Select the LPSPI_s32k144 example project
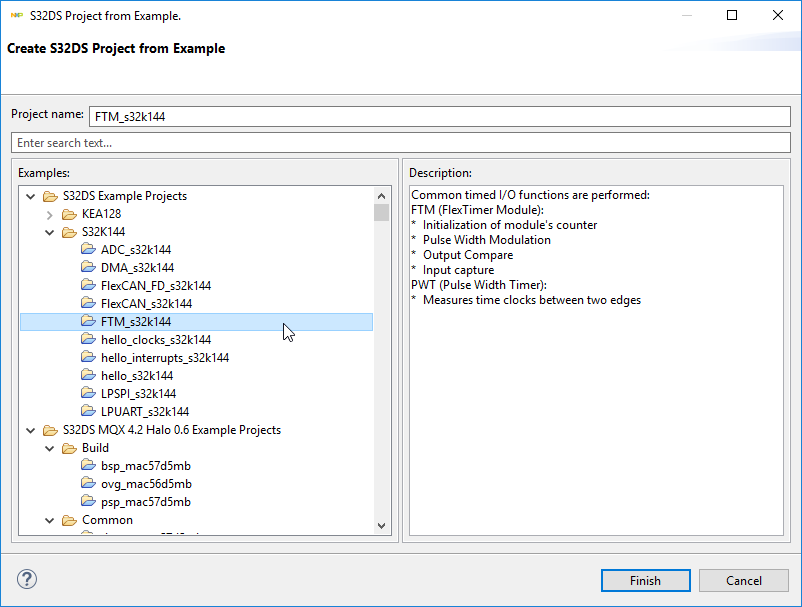 pos(138,394)
